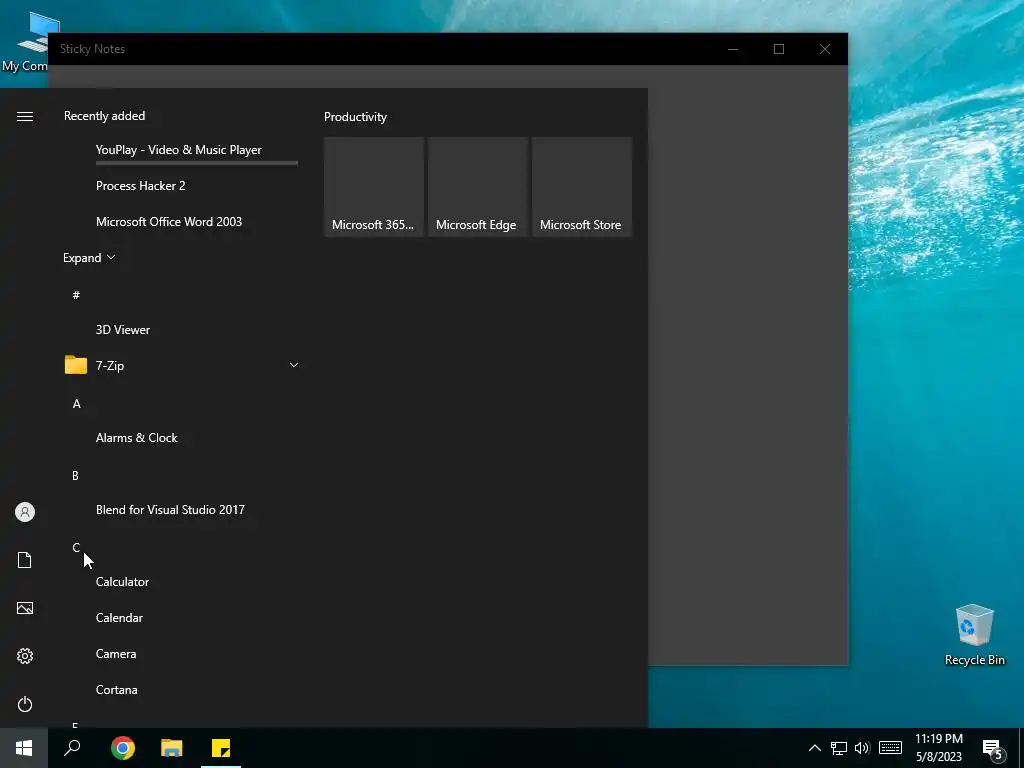This screenshot has height=768, width=1024.
Task: Open File Explorer from taskbar
Action: click(x=172, y=748)
